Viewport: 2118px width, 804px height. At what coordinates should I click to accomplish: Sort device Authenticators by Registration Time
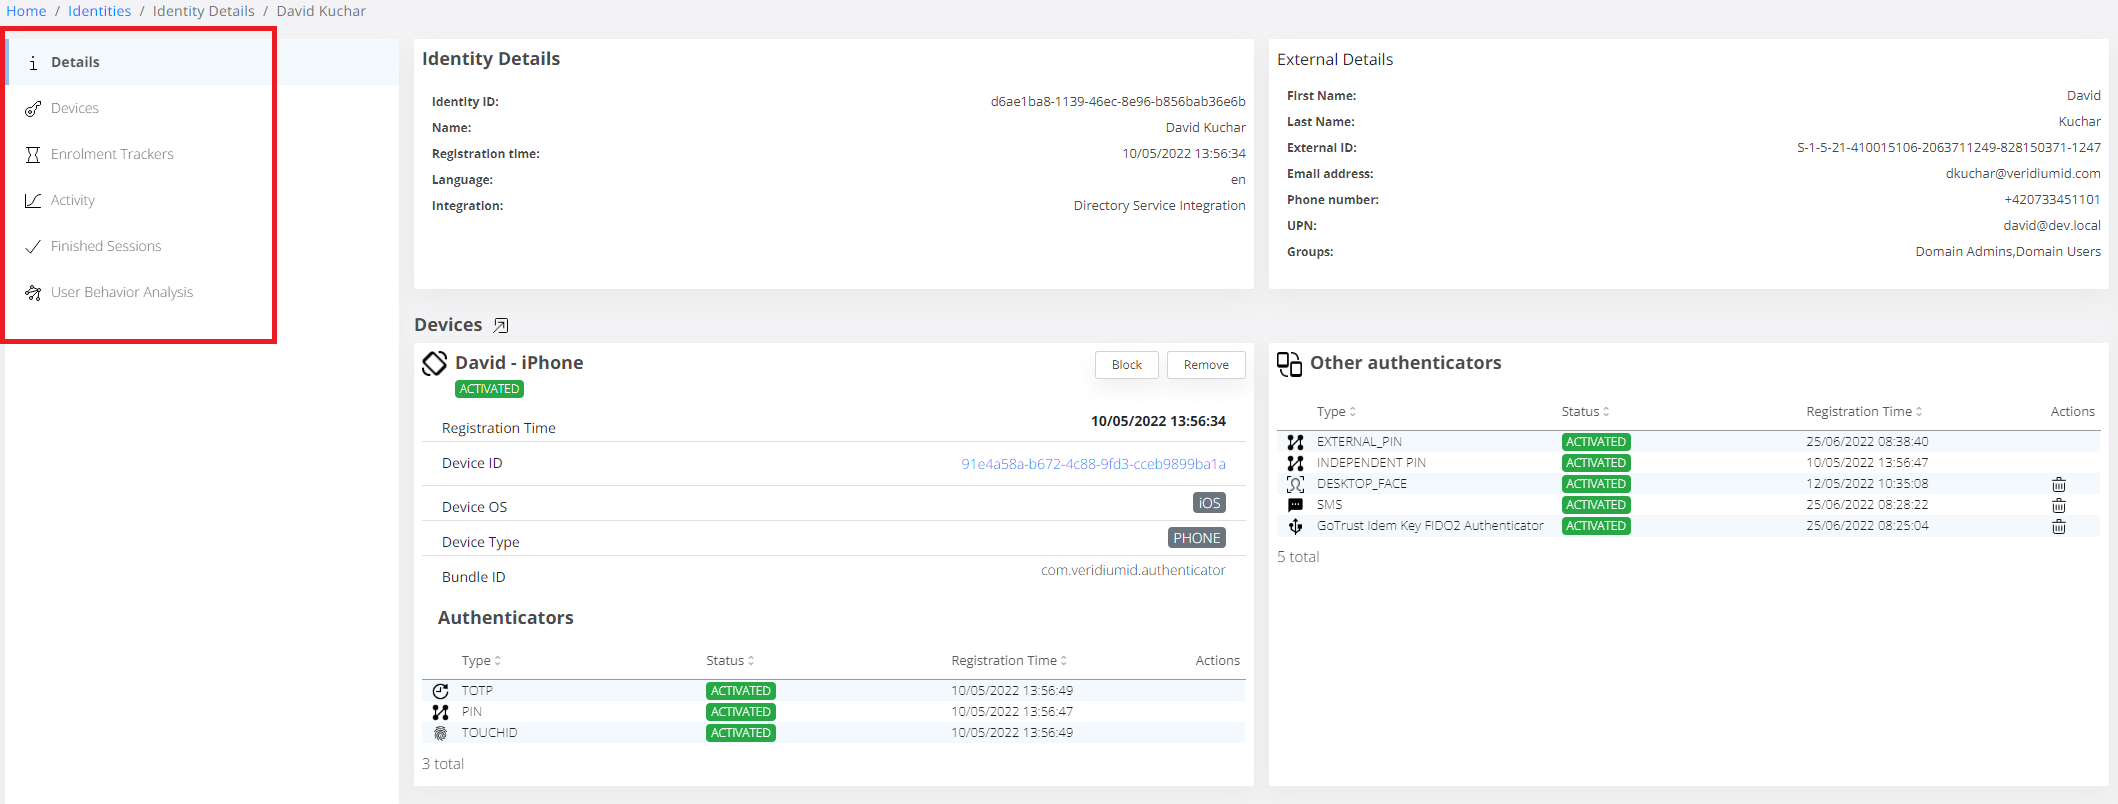click(x=1008, y=661)
